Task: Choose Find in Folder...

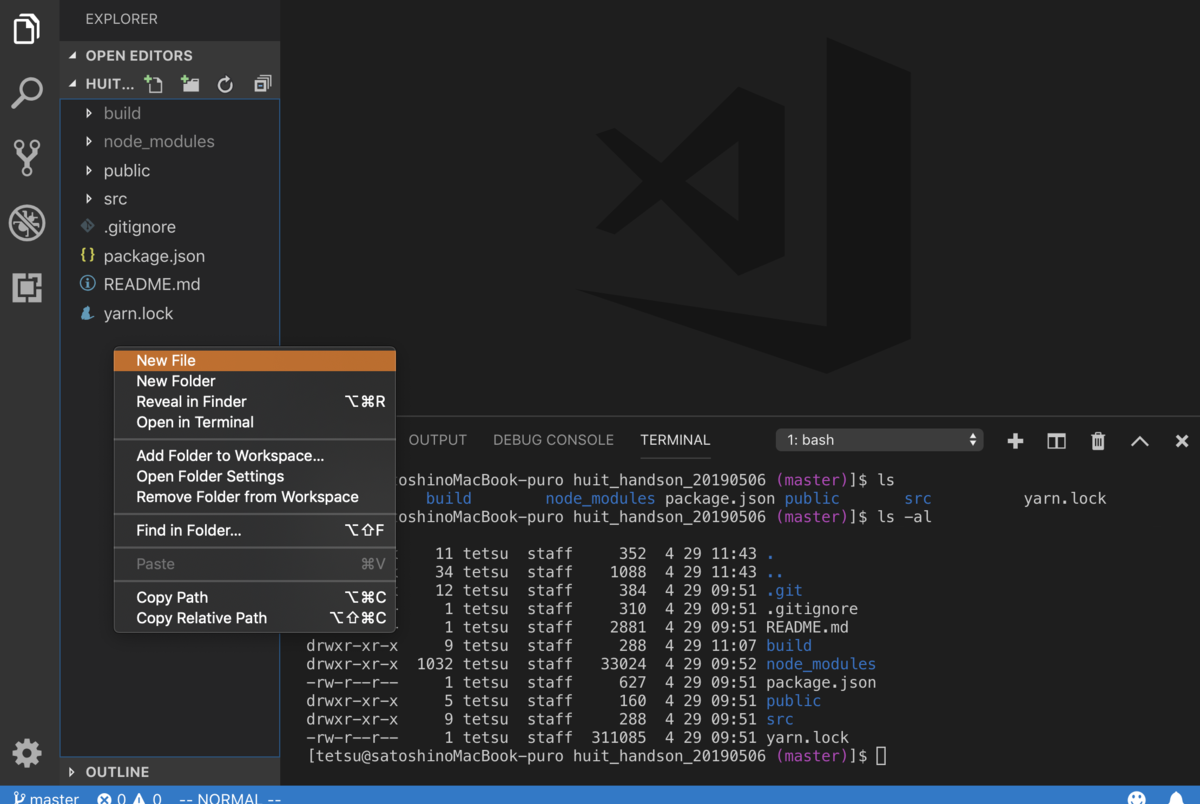Action: click(255, 530)
